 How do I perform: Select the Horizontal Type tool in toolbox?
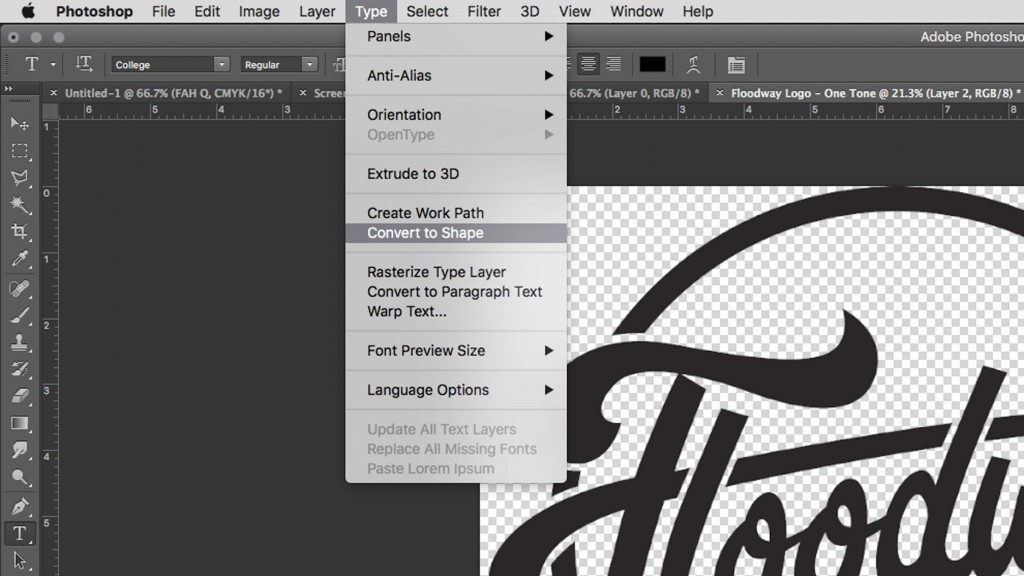point(20,534)
